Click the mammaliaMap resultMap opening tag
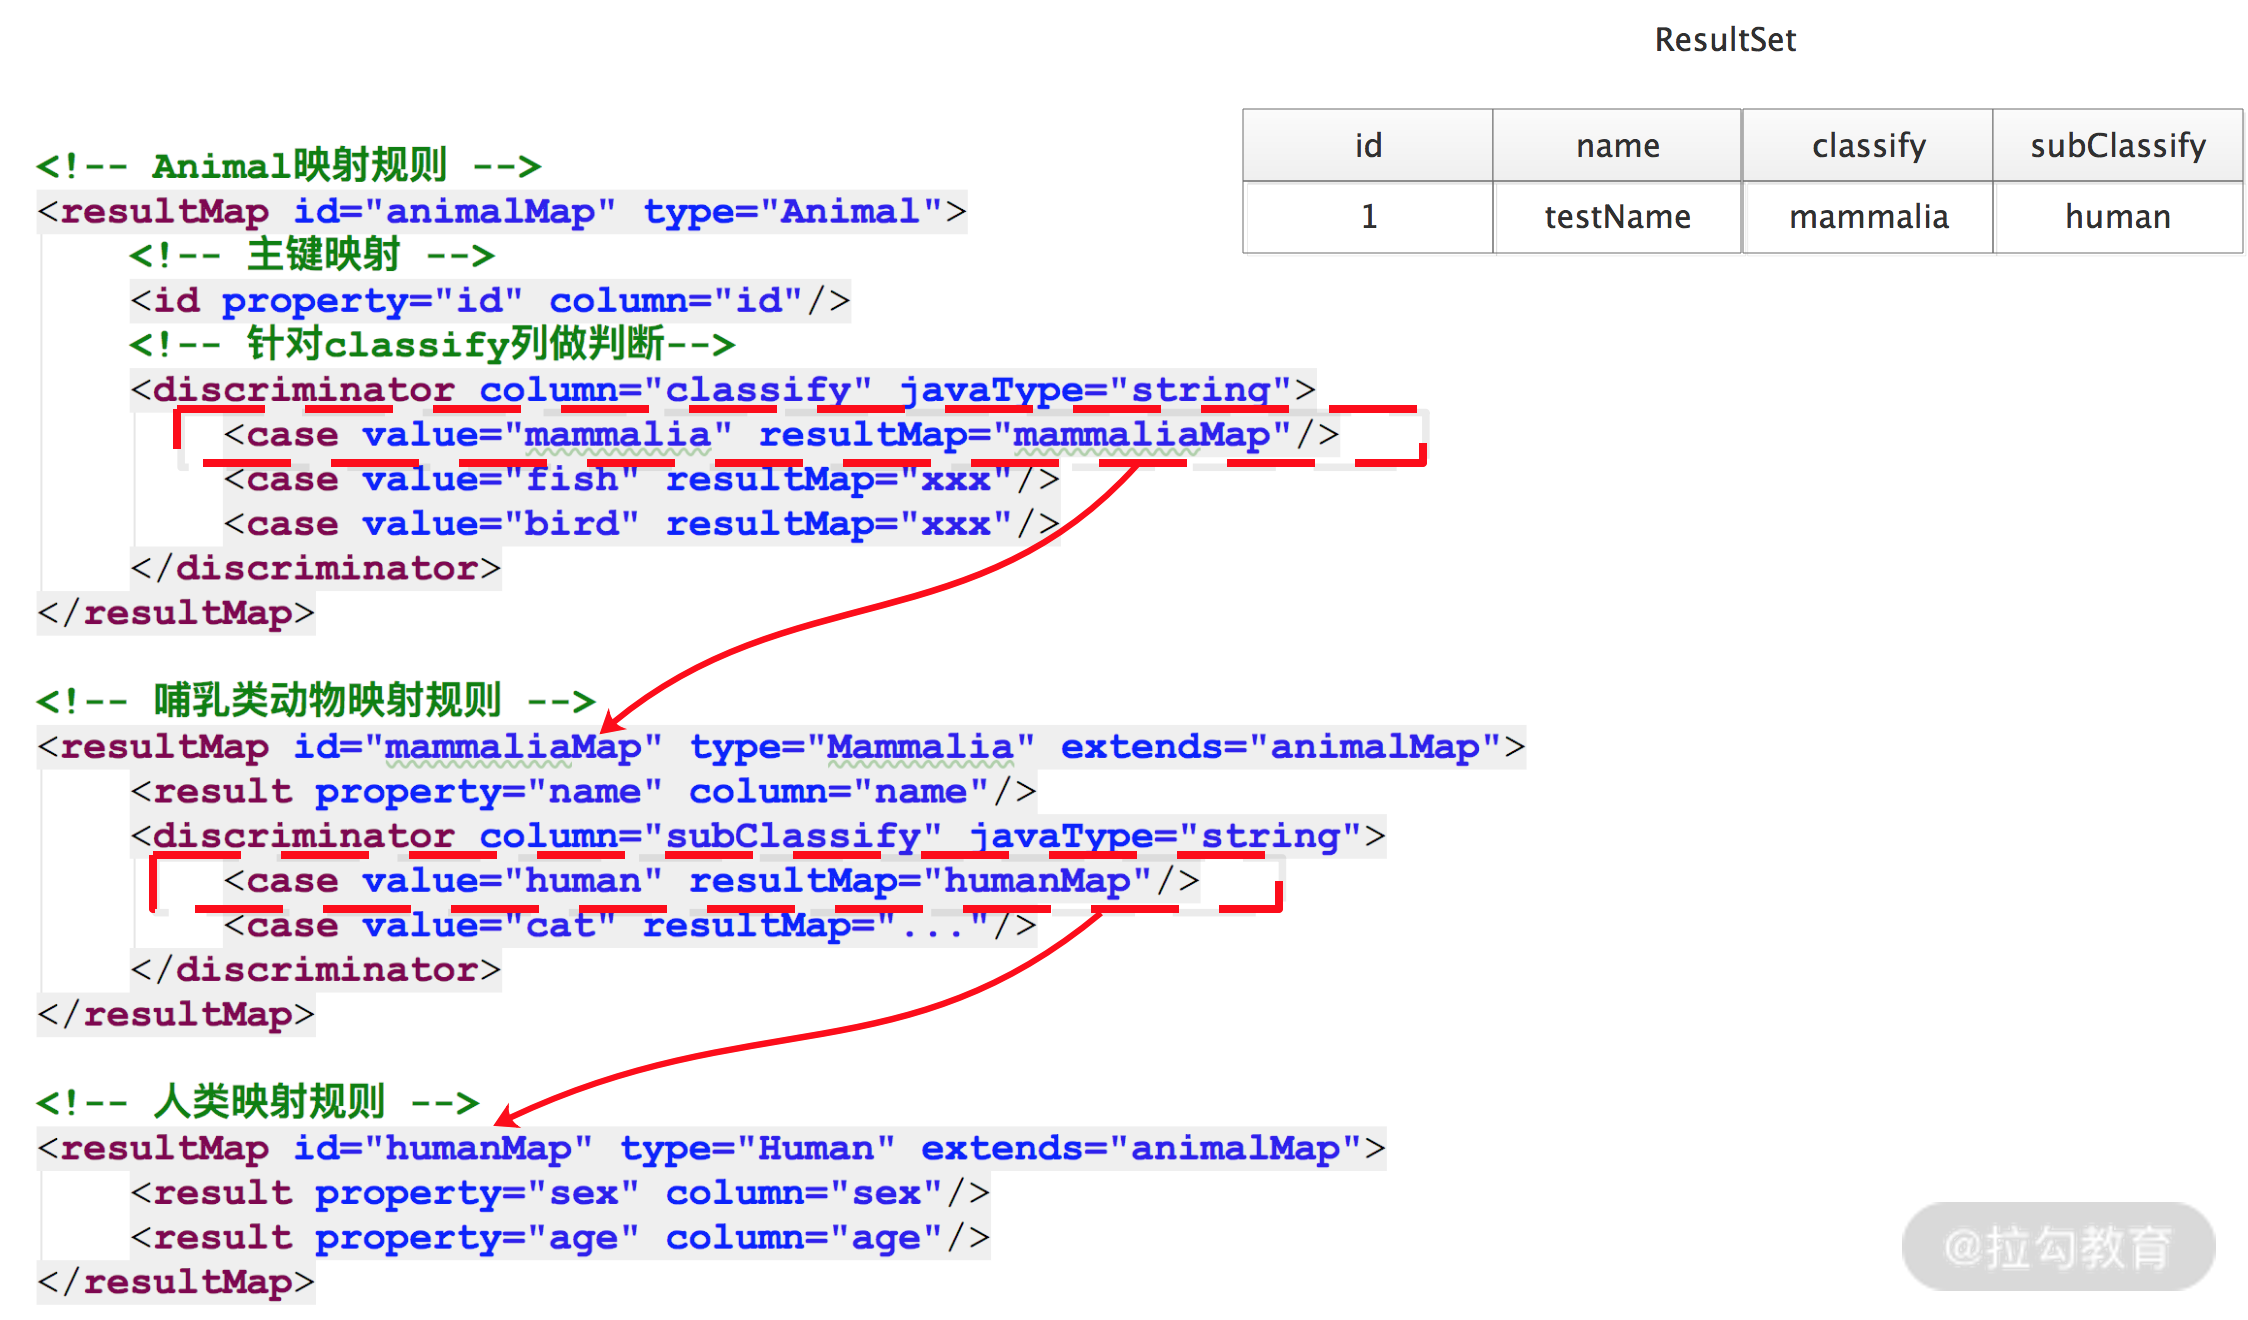The image size is (2248, 1320). coord(780,747)
